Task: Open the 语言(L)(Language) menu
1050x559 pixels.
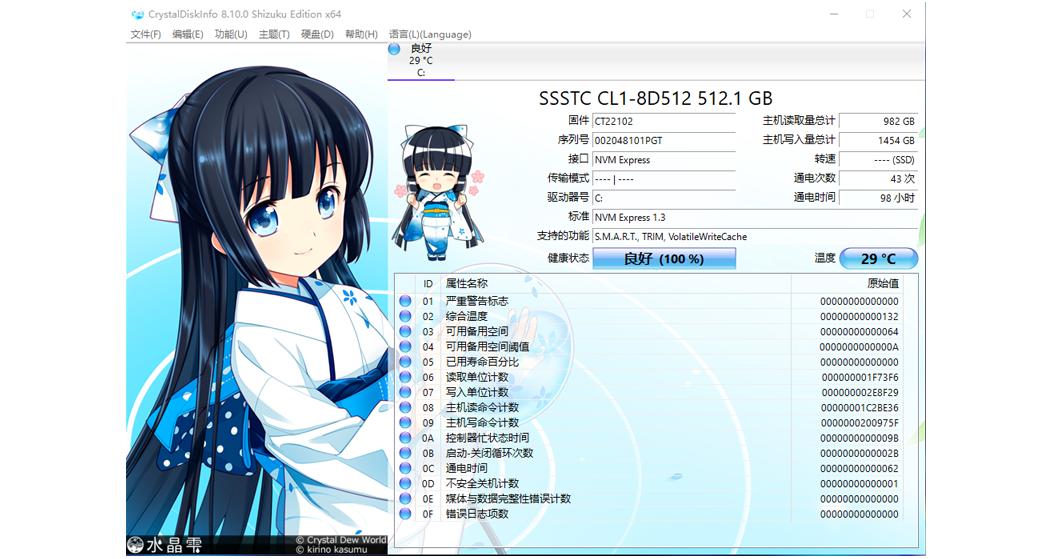Action: click(430, 34)
